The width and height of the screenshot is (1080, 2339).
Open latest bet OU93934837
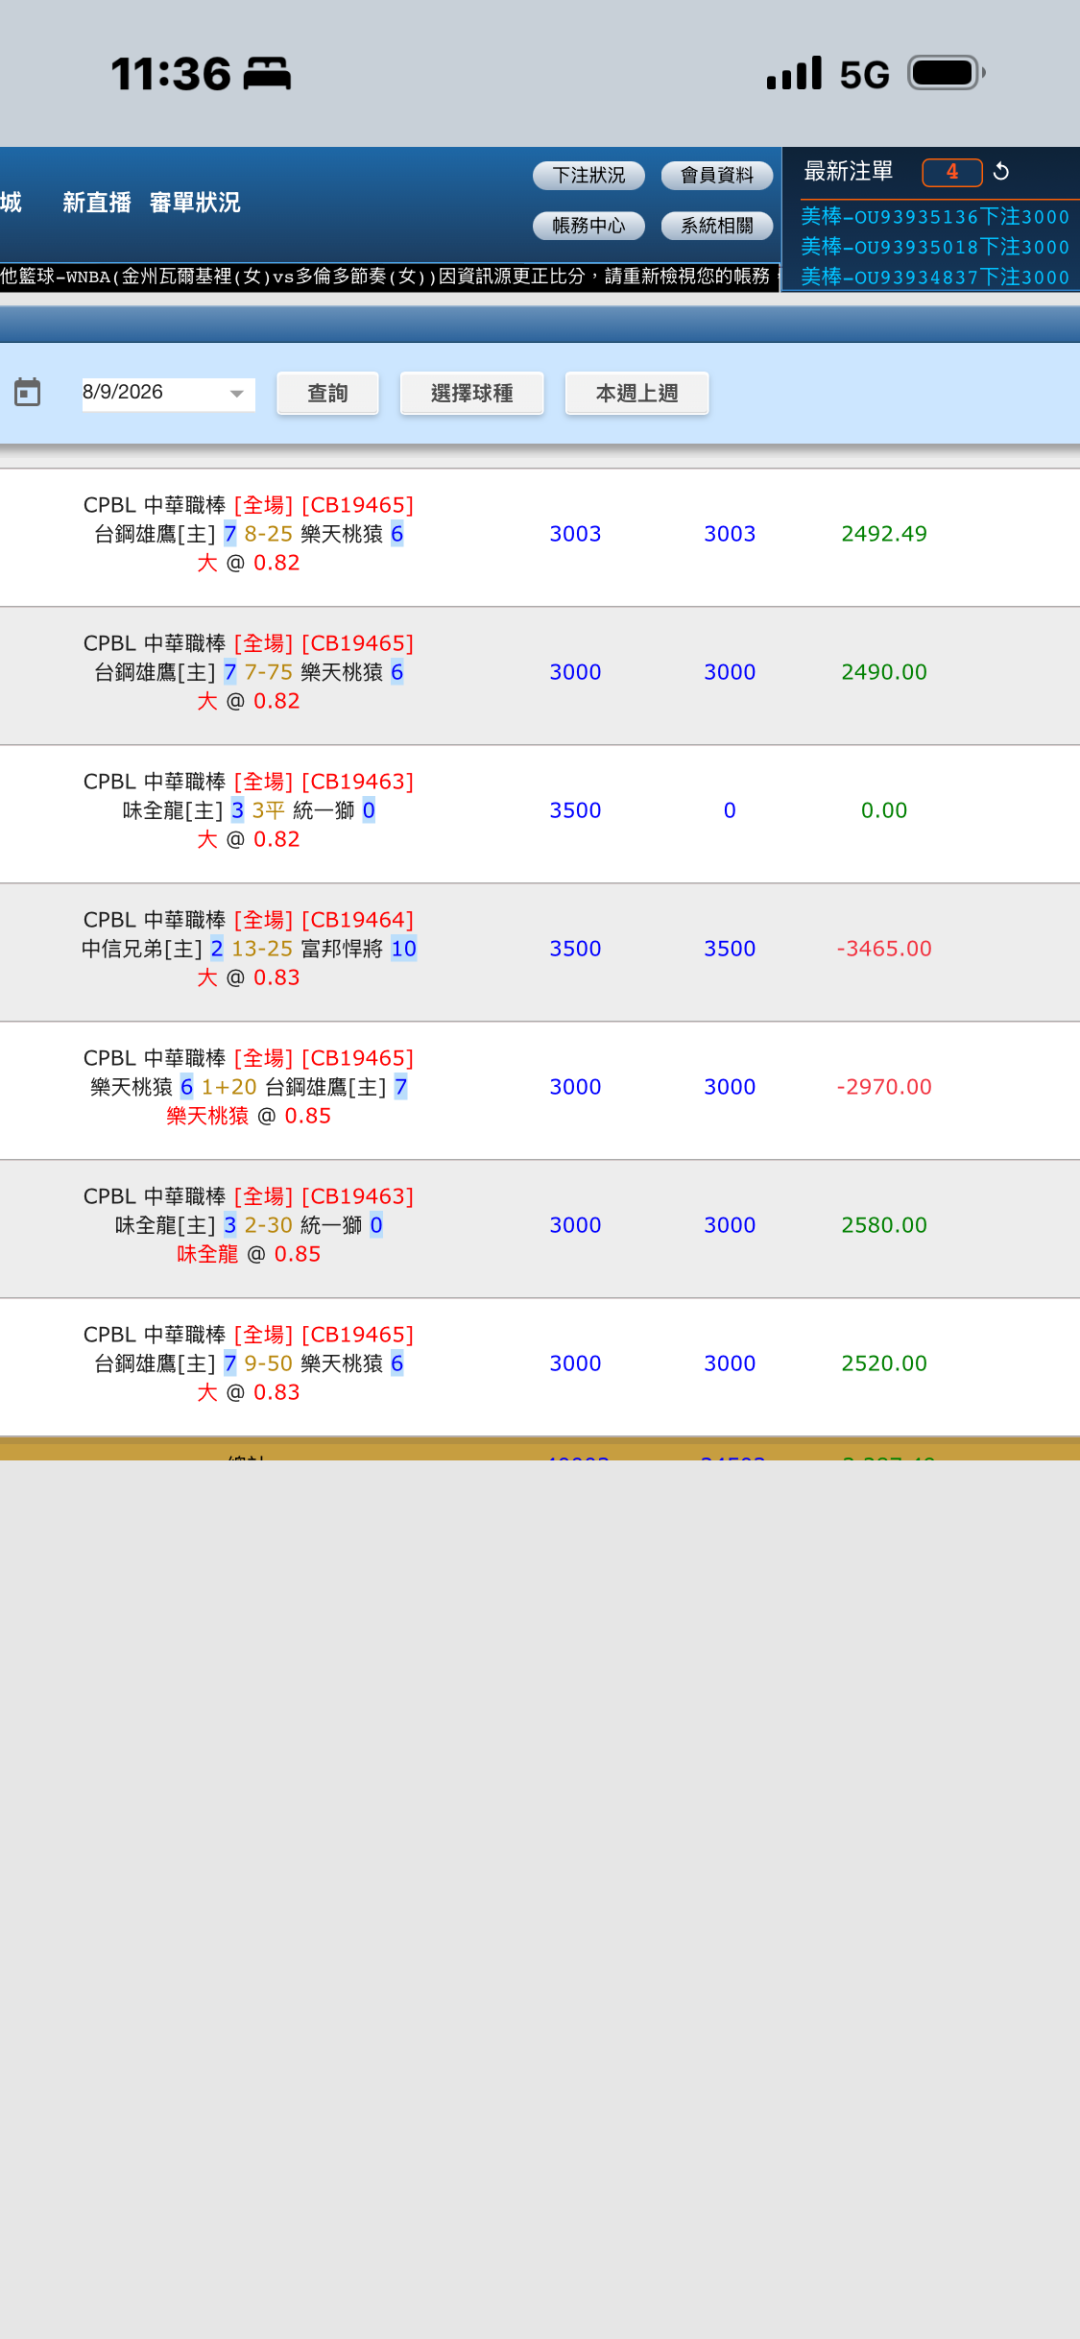coord(935,277)
